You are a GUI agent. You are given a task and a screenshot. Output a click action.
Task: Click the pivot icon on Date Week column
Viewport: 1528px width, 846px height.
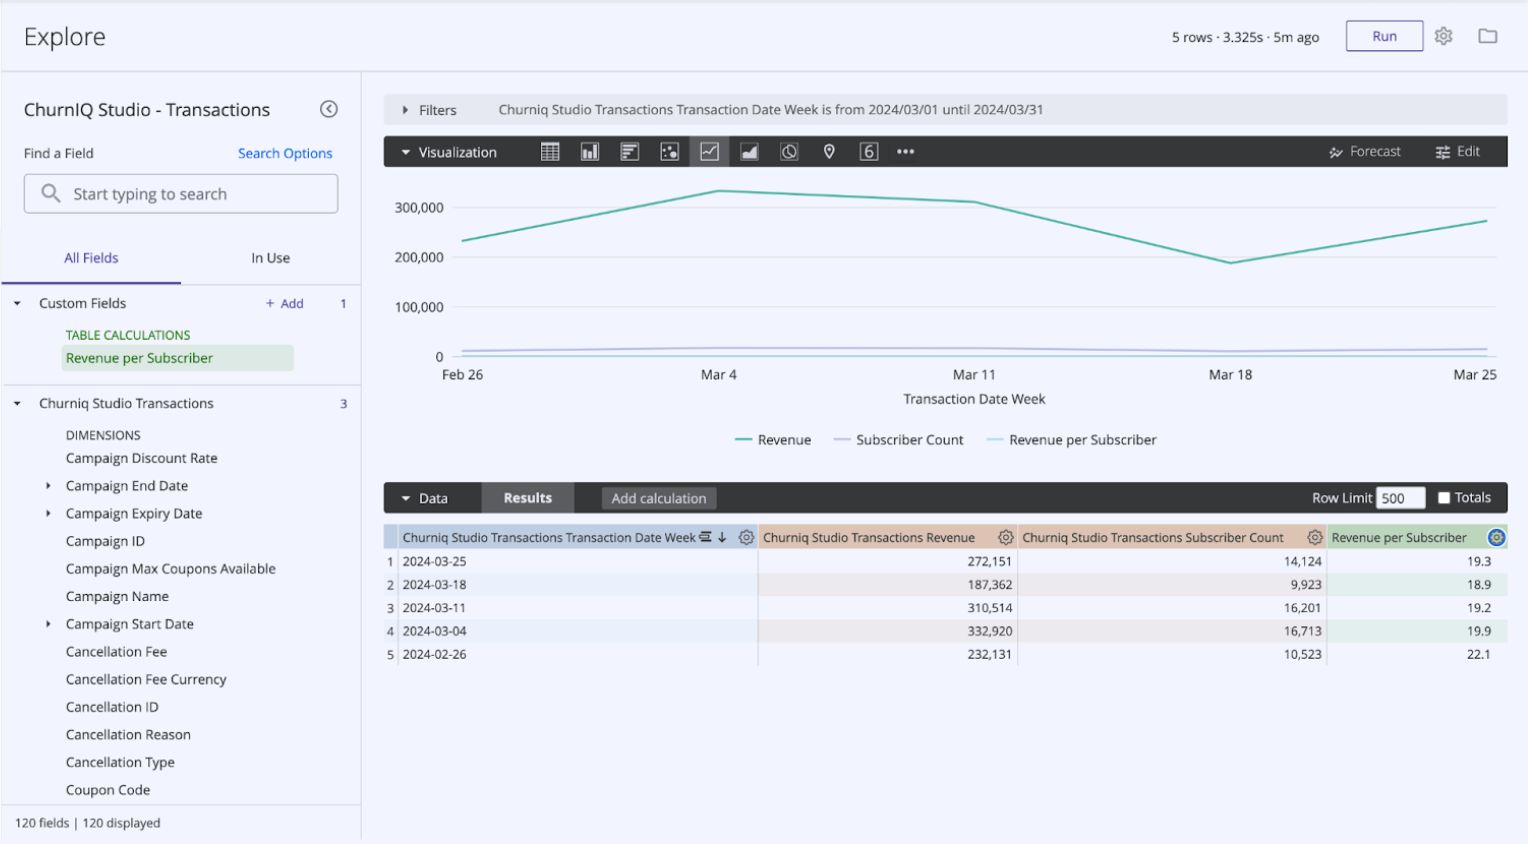pyautogui.click(x=705, y=537)
